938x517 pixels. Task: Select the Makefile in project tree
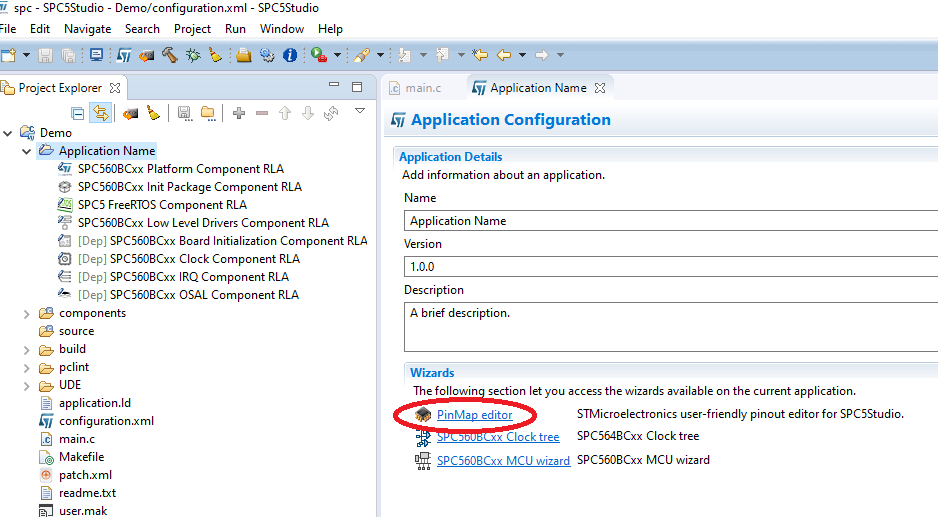81,457
